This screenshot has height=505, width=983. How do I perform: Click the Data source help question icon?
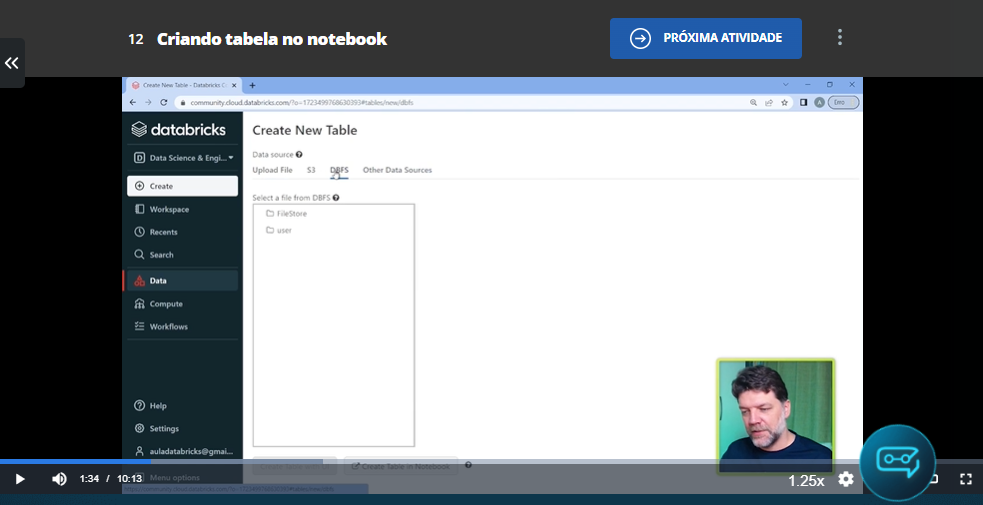tap(299, 154)
